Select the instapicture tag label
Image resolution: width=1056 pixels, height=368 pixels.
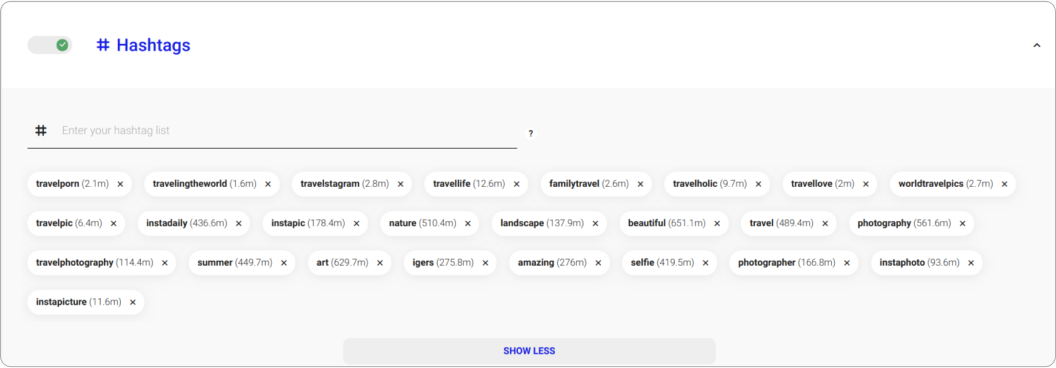point(61,303)
